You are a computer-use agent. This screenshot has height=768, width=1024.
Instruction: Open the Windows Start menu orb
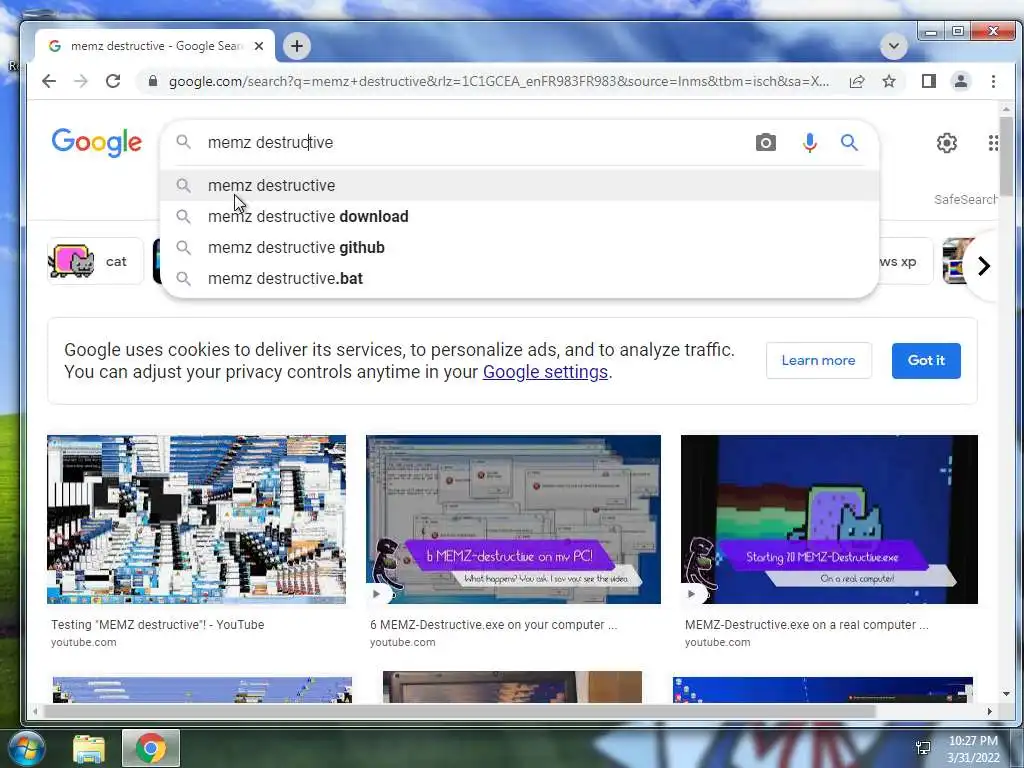click(25, 748)
